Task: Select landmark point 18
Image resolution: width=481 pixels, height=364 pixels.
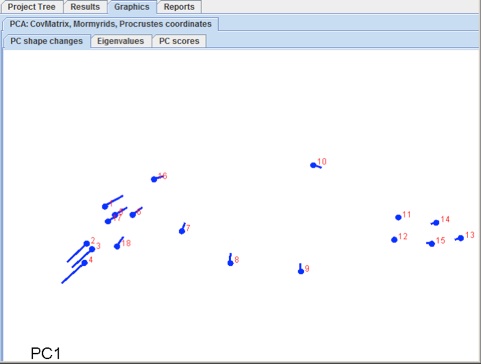Action: click(x=117, y=246)
